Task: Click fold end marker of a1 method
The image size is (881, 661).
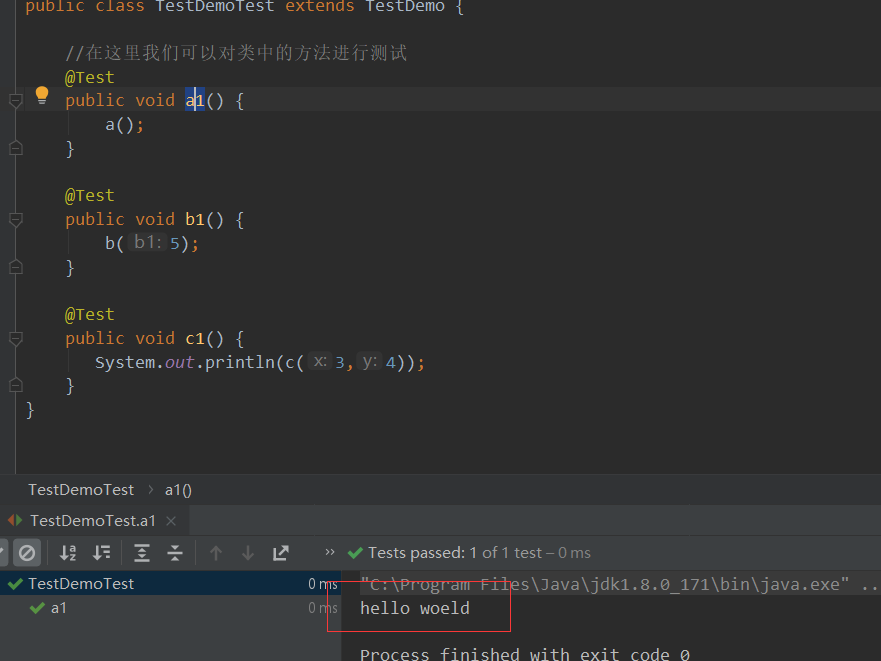Action: (x=16, y=148)
